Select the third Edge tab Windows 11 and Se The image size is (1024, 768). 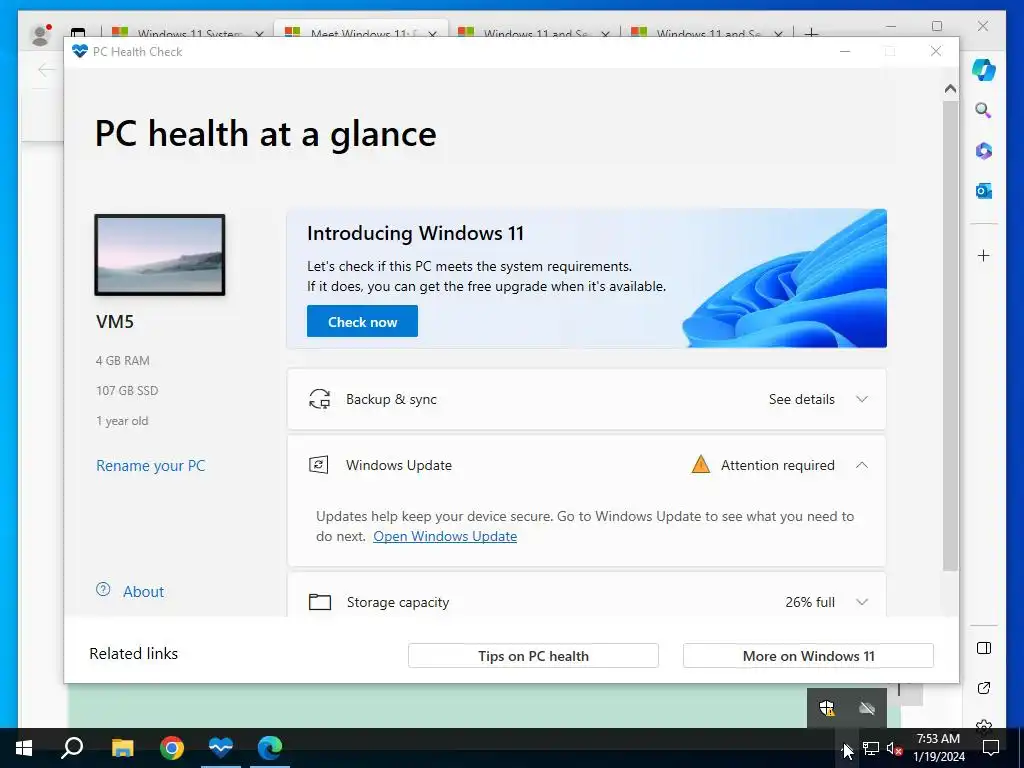(534, 33)
